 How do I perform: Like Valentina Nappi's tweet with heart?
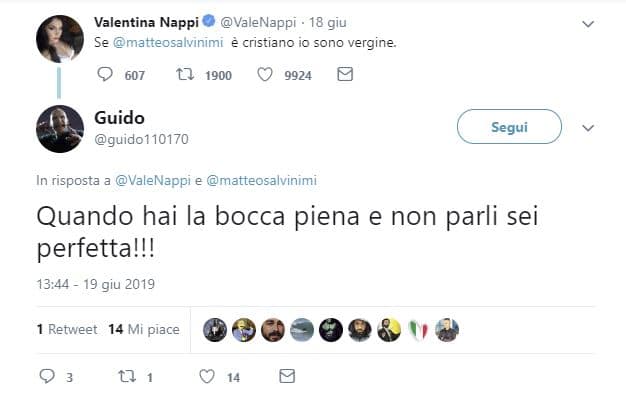click(x=265, y=74)
